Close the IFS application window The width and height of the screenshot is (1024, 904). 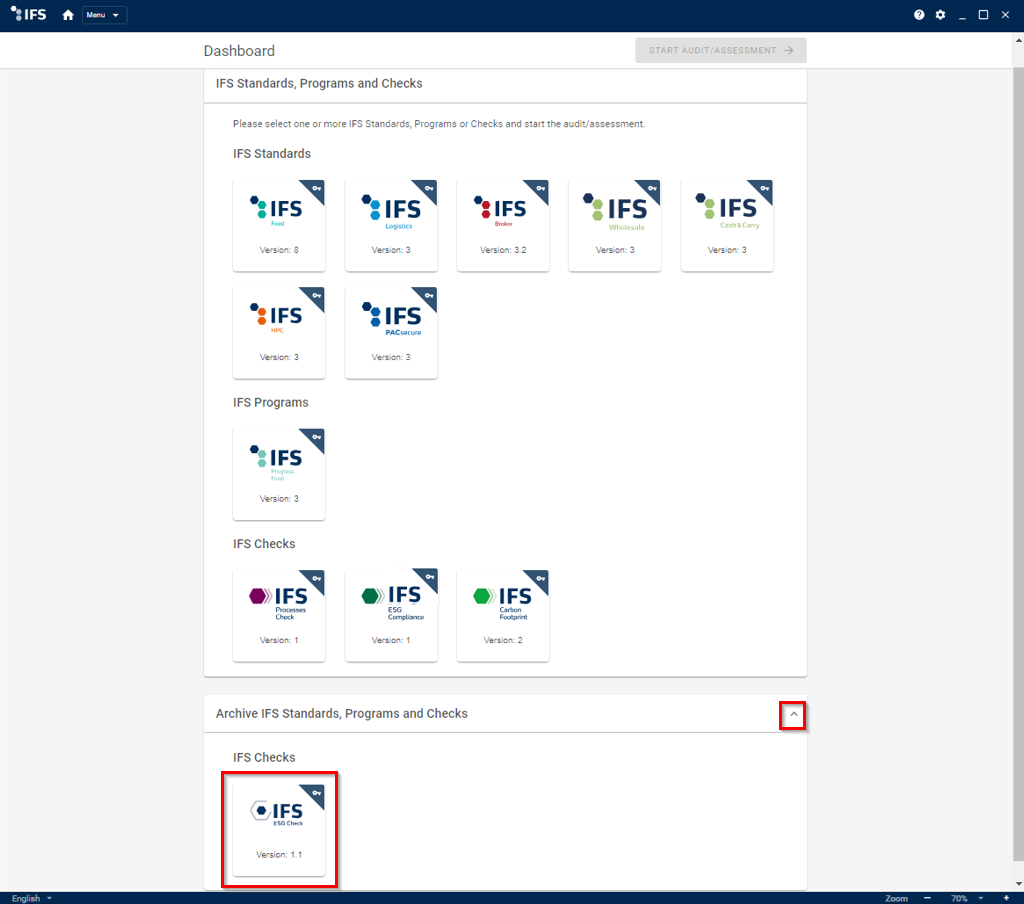click(x=1005, y=15)
